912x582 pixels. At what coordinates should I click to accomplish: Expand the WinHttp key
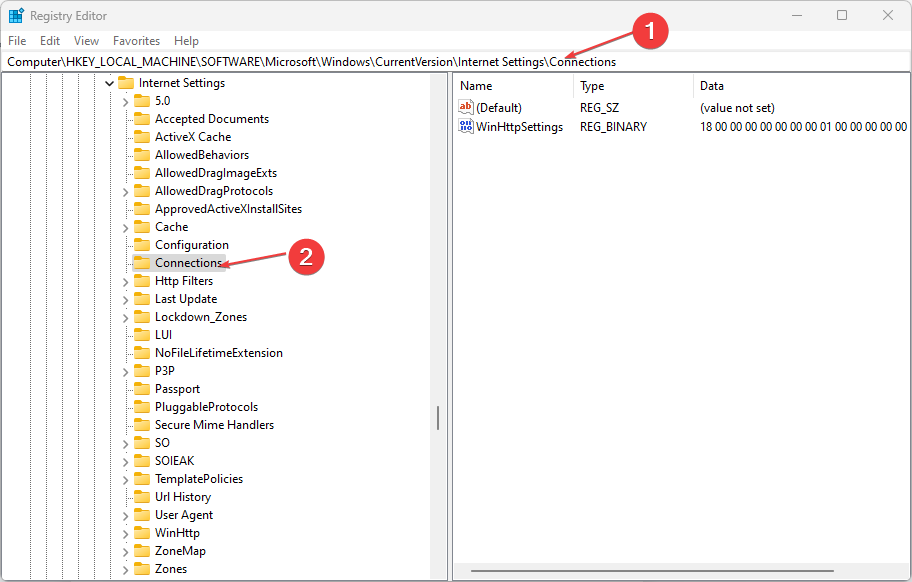pyautogui.click(x=126, y=534)
